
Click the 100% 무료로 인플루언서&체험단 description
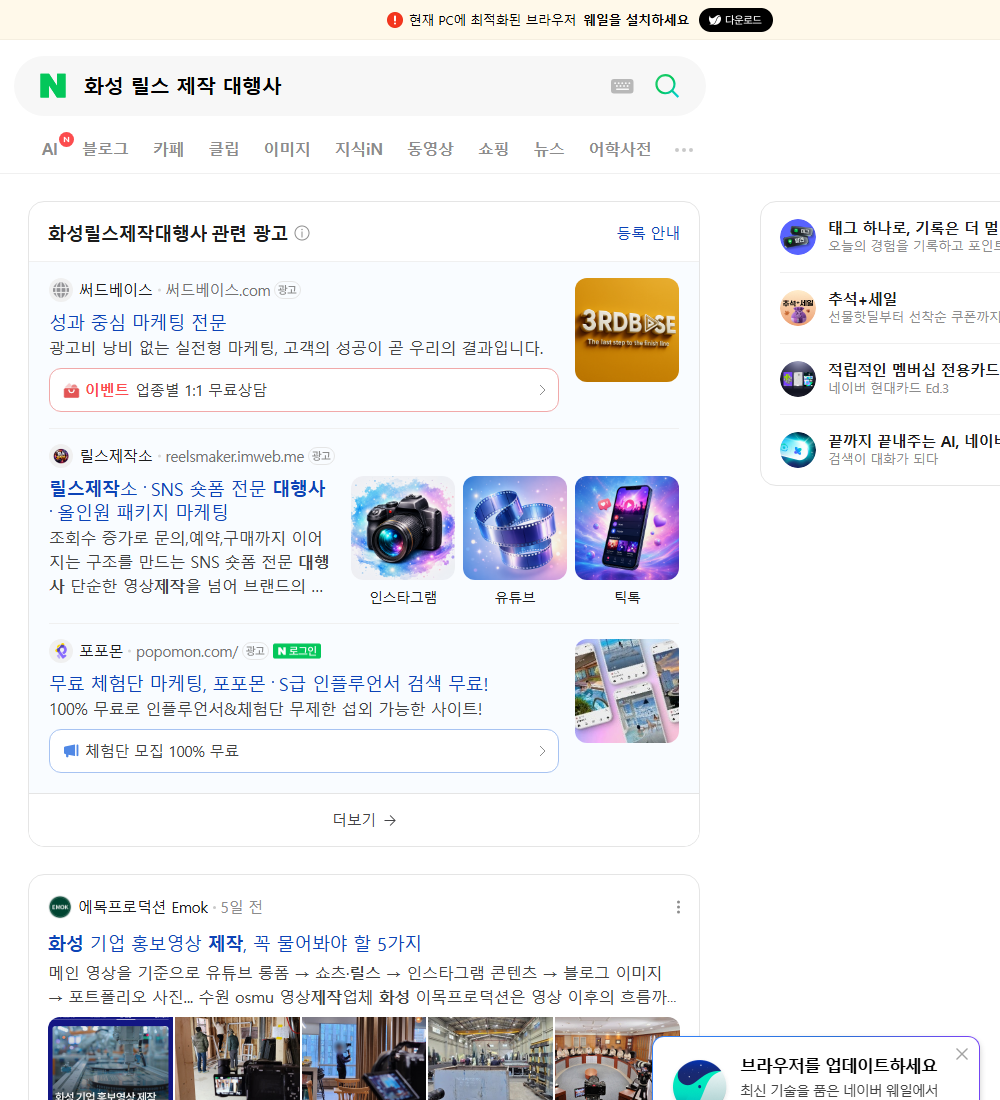tap(265, 709)
